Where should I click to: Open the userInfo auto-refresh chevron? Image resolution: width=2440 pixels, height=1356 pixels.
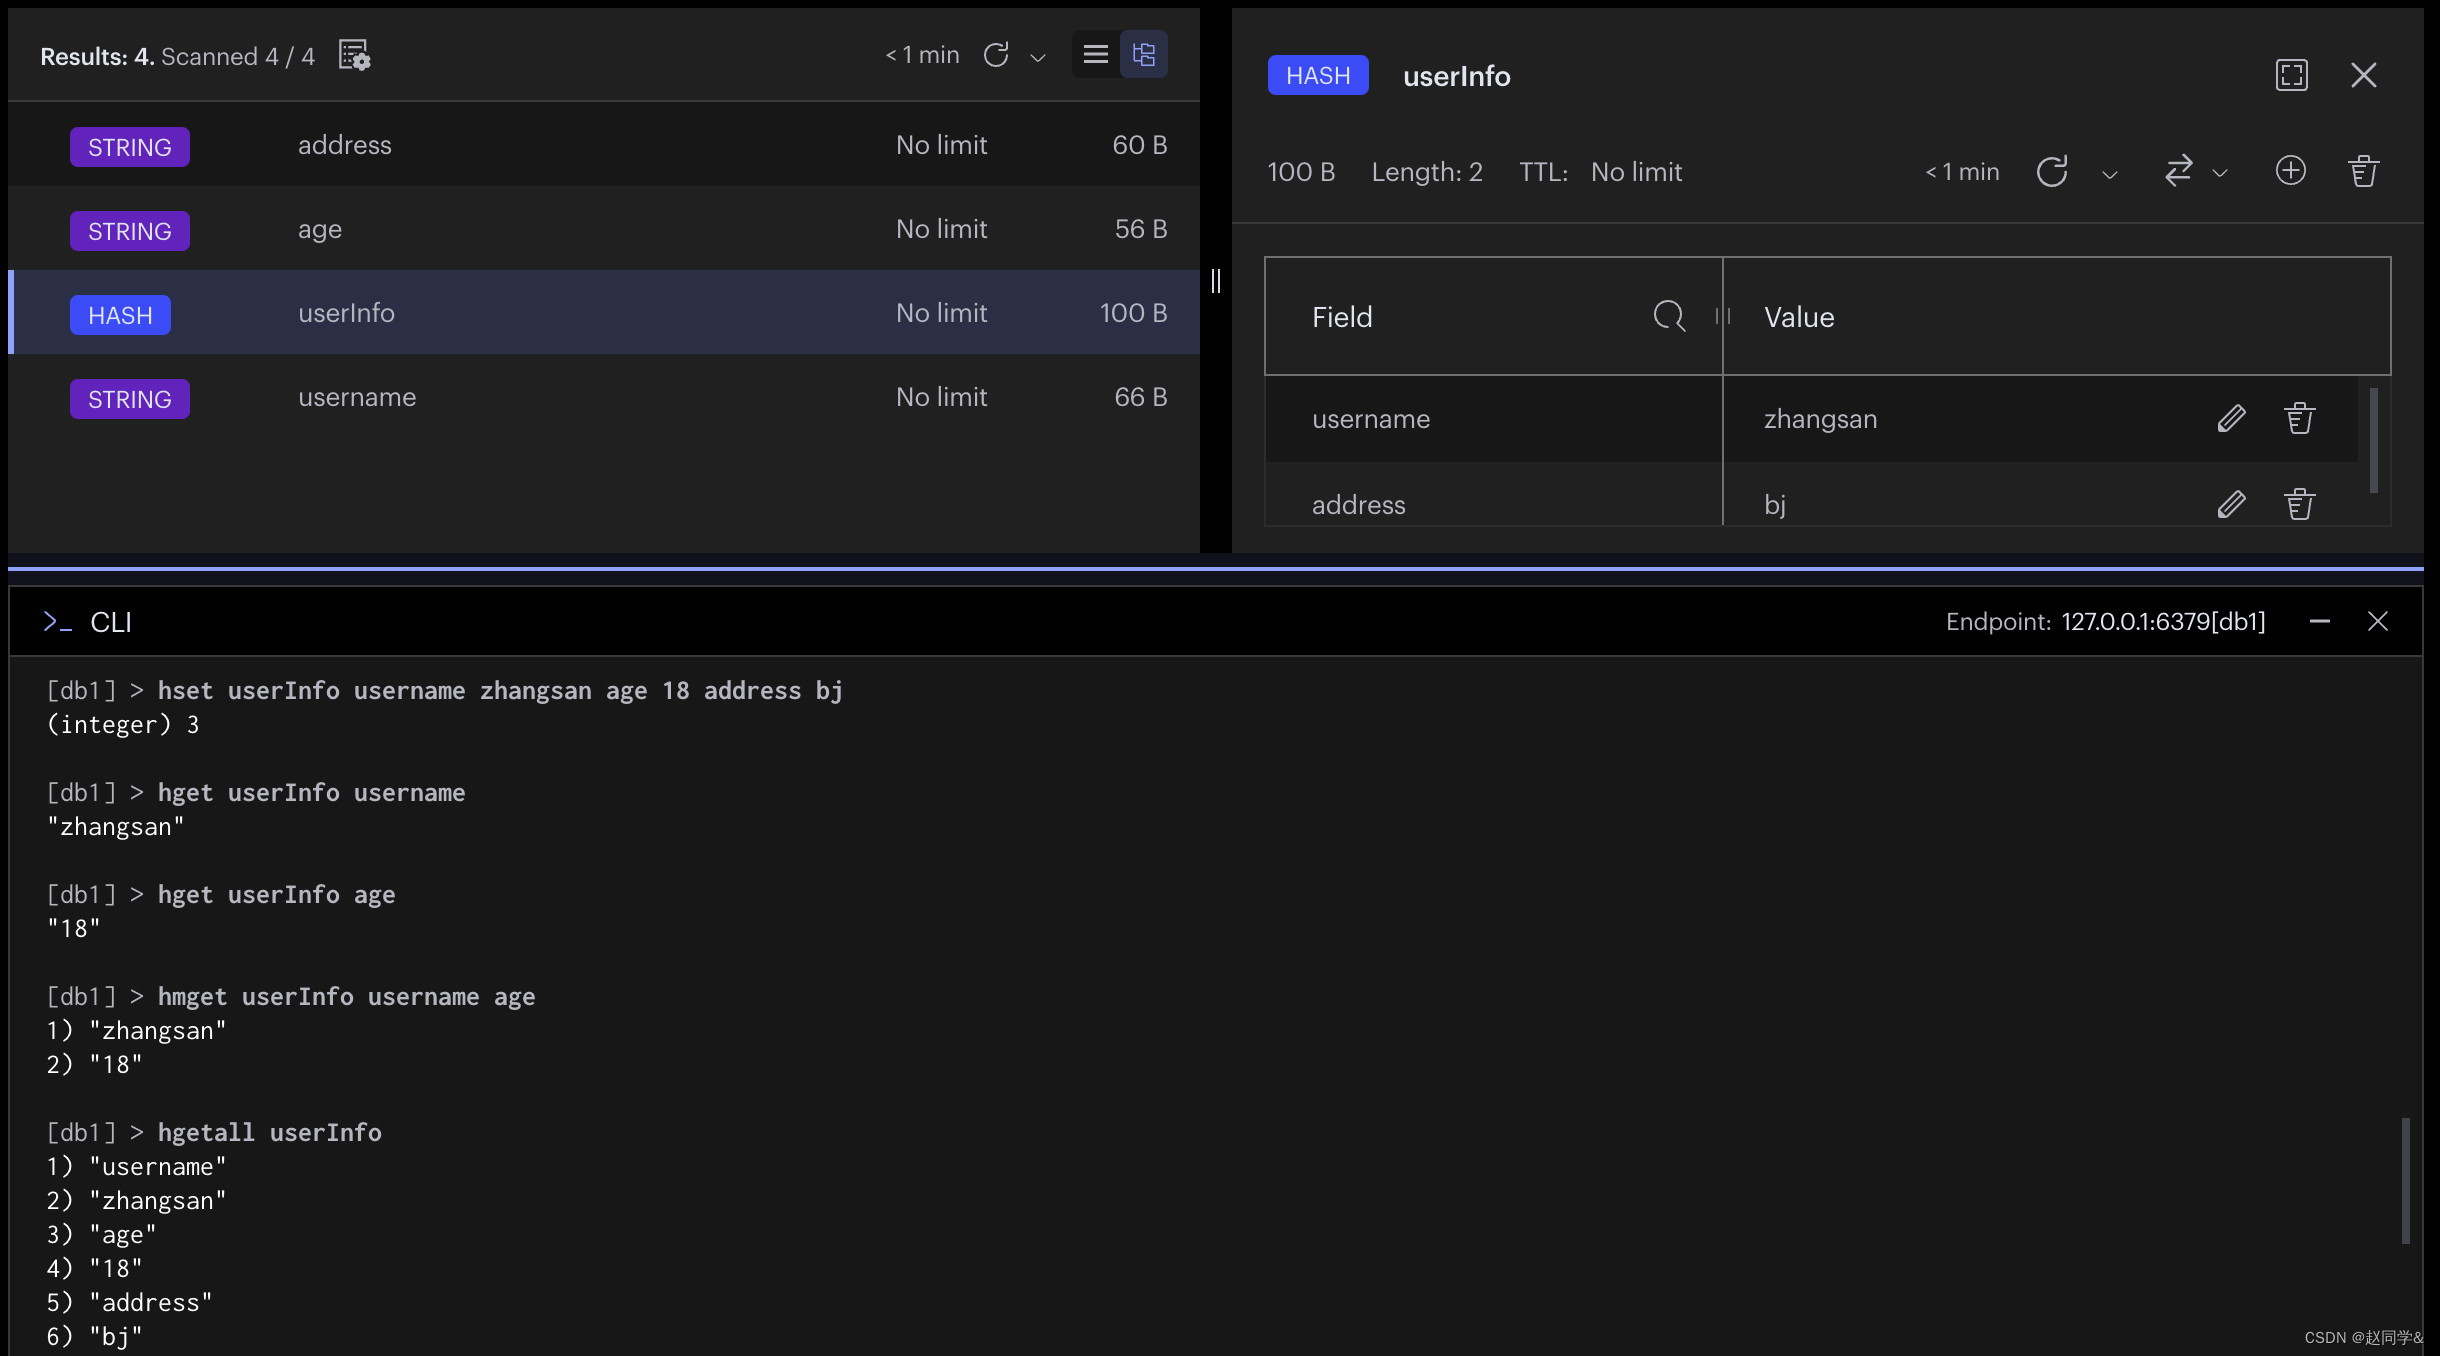click(2110, 174)
